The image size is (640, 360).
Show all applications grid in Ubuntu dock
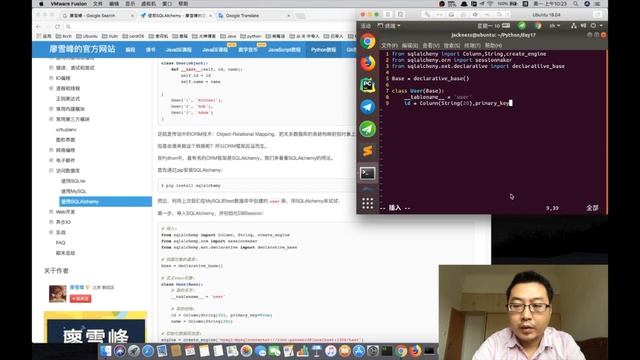pyautogui.click(x=367, y=203)
